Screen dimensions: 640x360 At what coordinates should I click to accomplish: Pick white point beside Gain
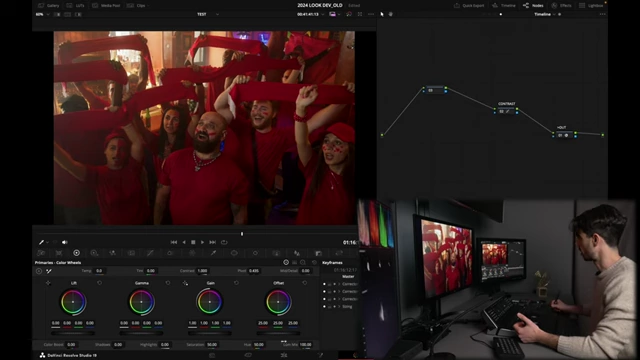tap(185, 283)
